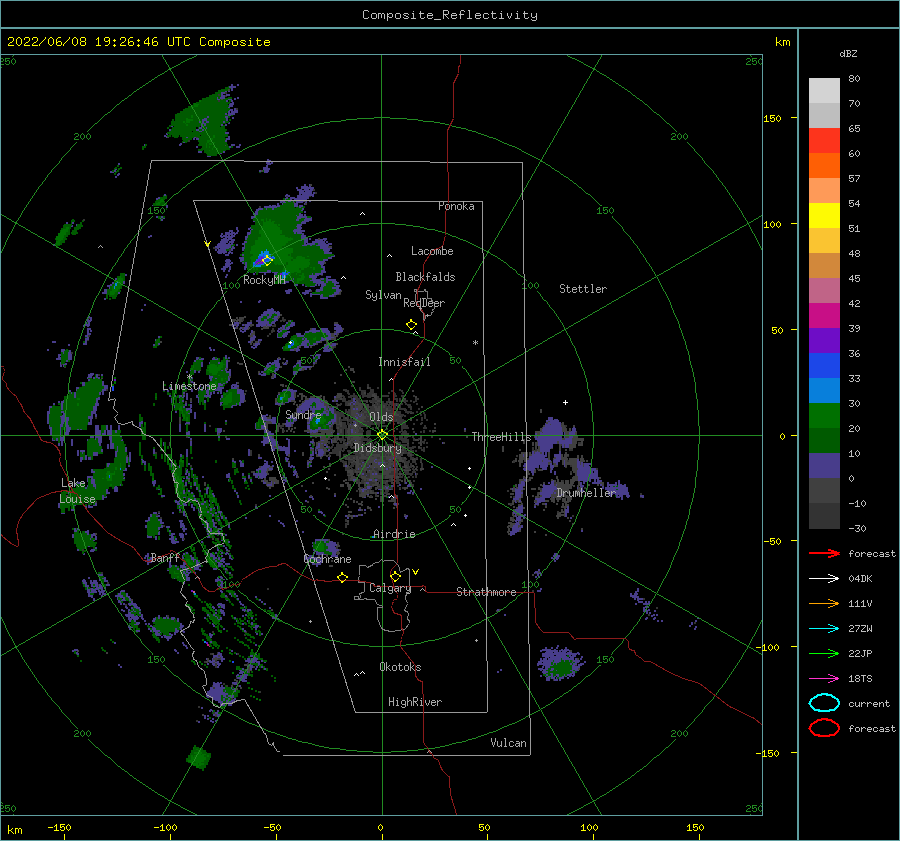Click the cyan current ellipse symbol
900x841 pixels.
[x=824, y=703]
